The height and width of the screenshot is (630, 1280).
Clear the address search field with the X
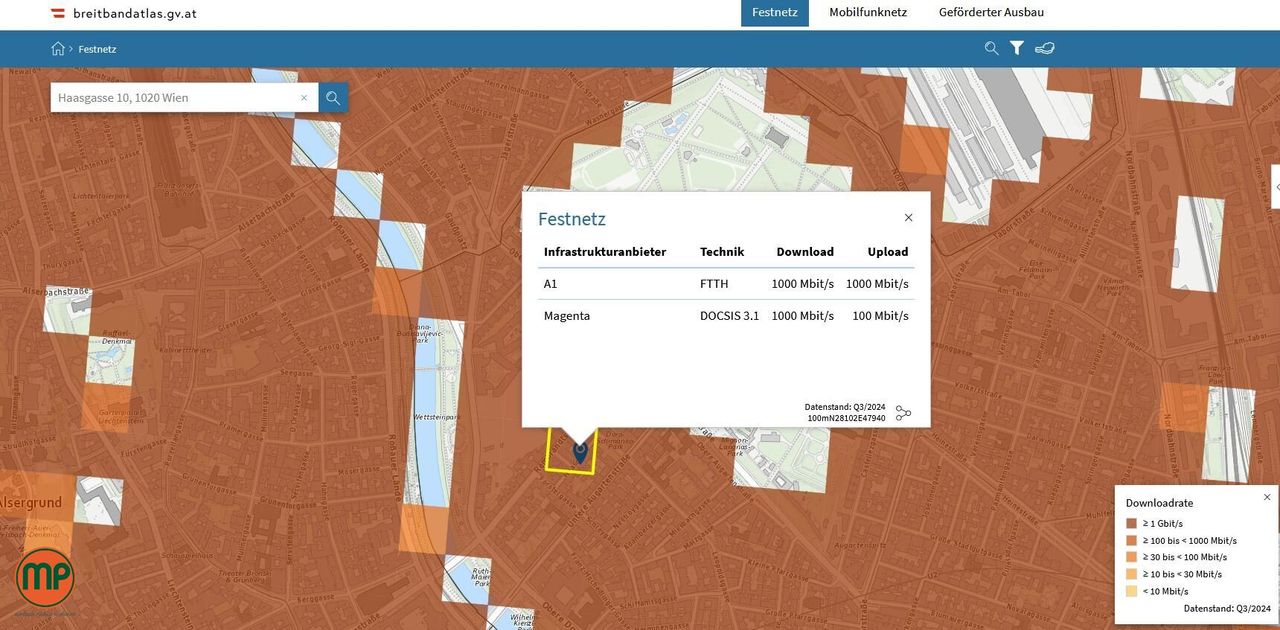point(304,98)
